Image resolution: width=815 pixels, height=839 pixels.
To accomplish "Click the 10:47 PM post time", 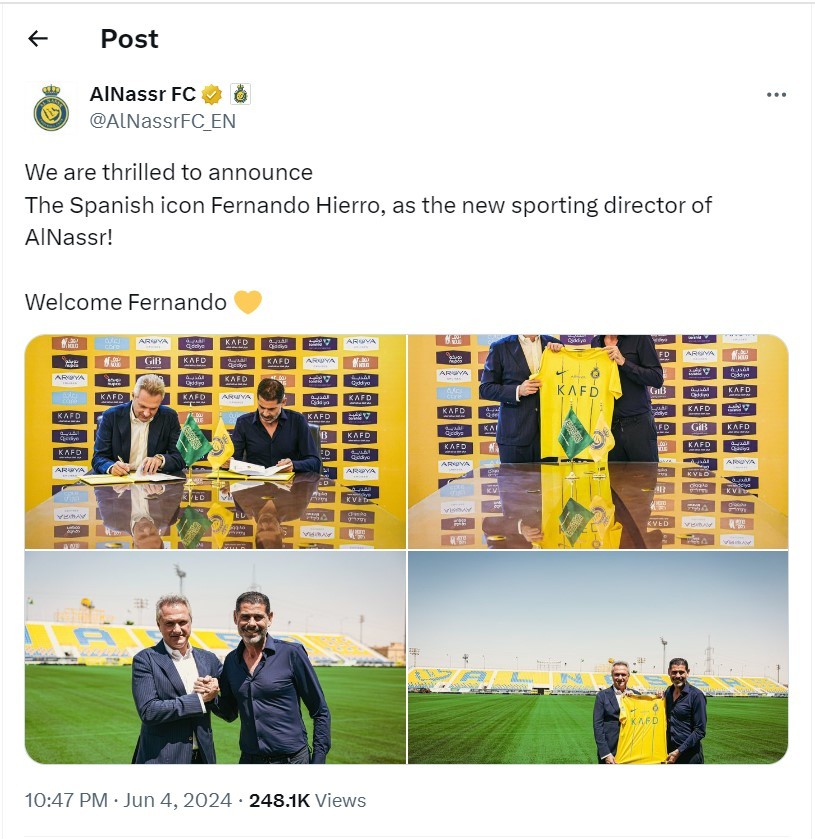I will click(67, 801).
